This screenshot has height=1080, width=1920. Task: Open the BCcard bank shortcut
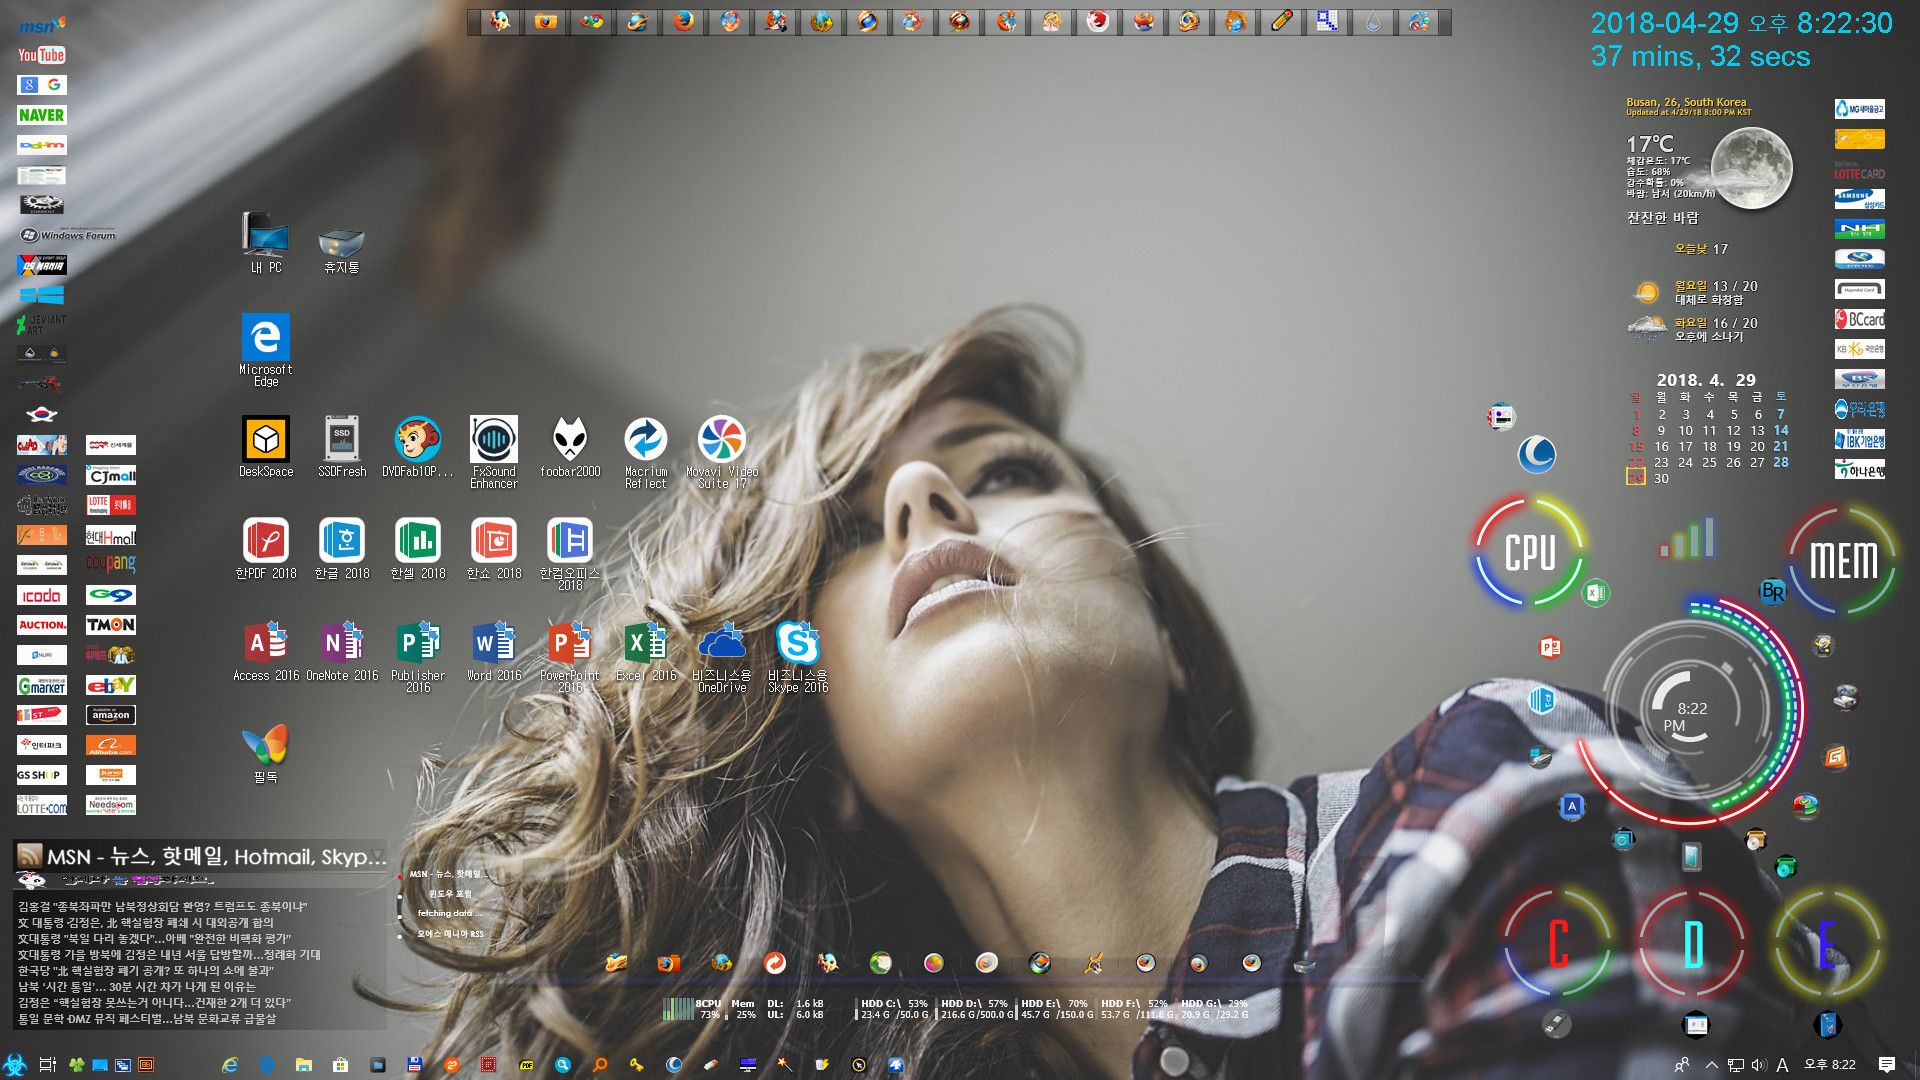[1860, 320]
